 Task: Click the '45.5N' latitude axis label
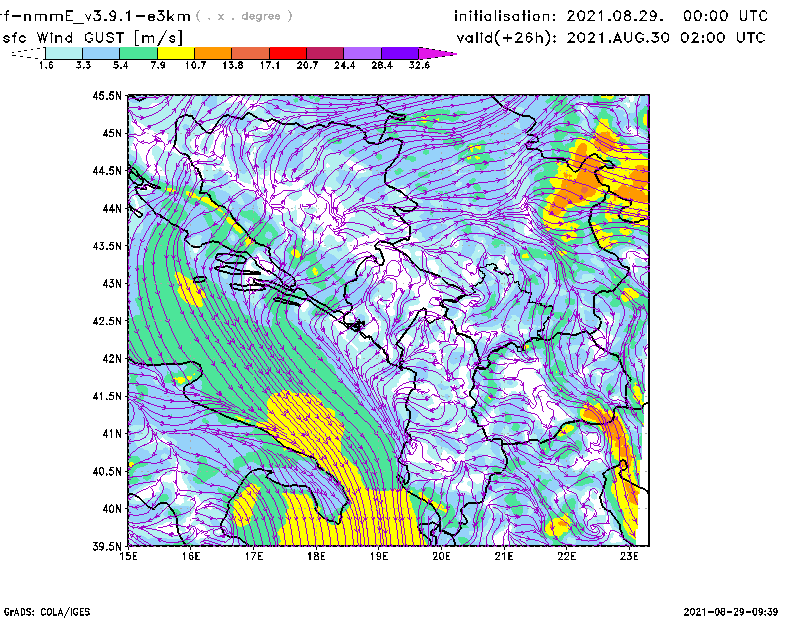click(x=107, y=95)
